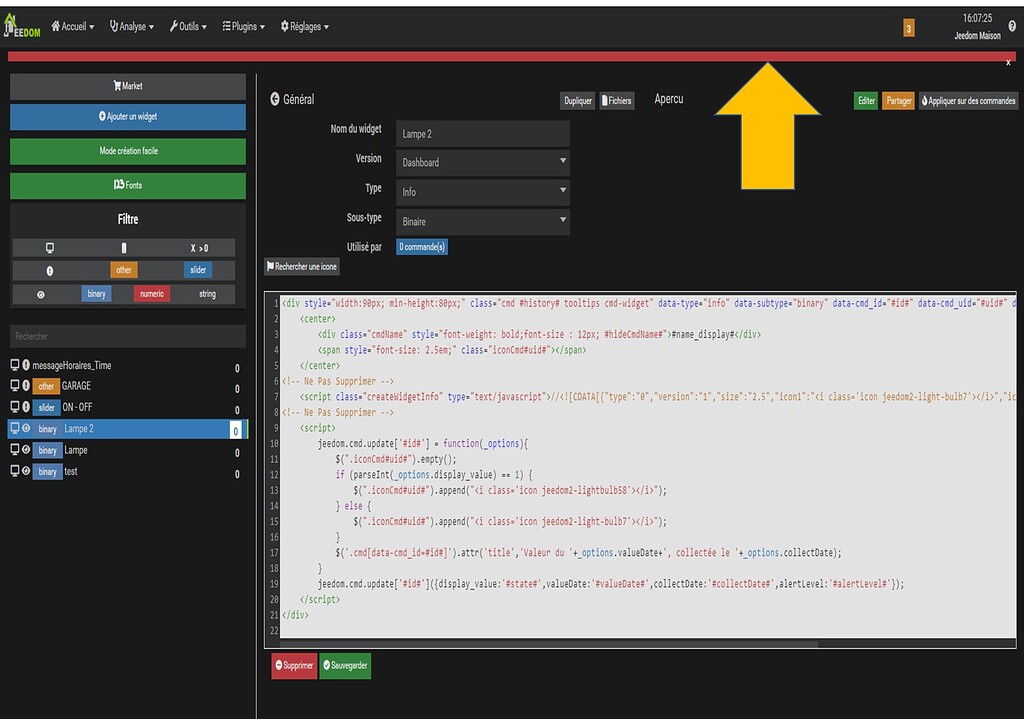Select the test binary widget
1024x719 pixels.
(71, 471)
